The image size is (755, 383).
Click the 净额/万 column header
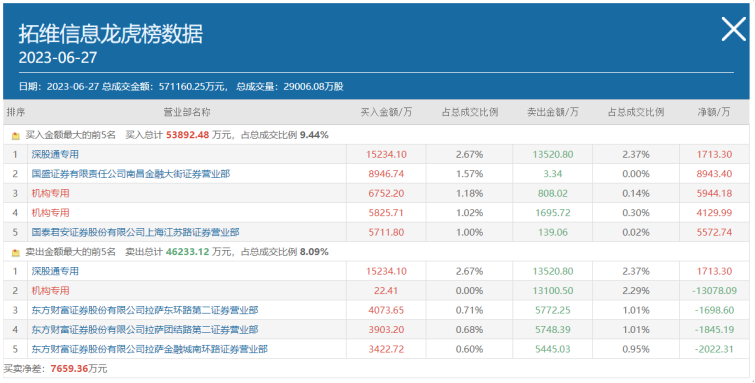(x=714, y=112)
